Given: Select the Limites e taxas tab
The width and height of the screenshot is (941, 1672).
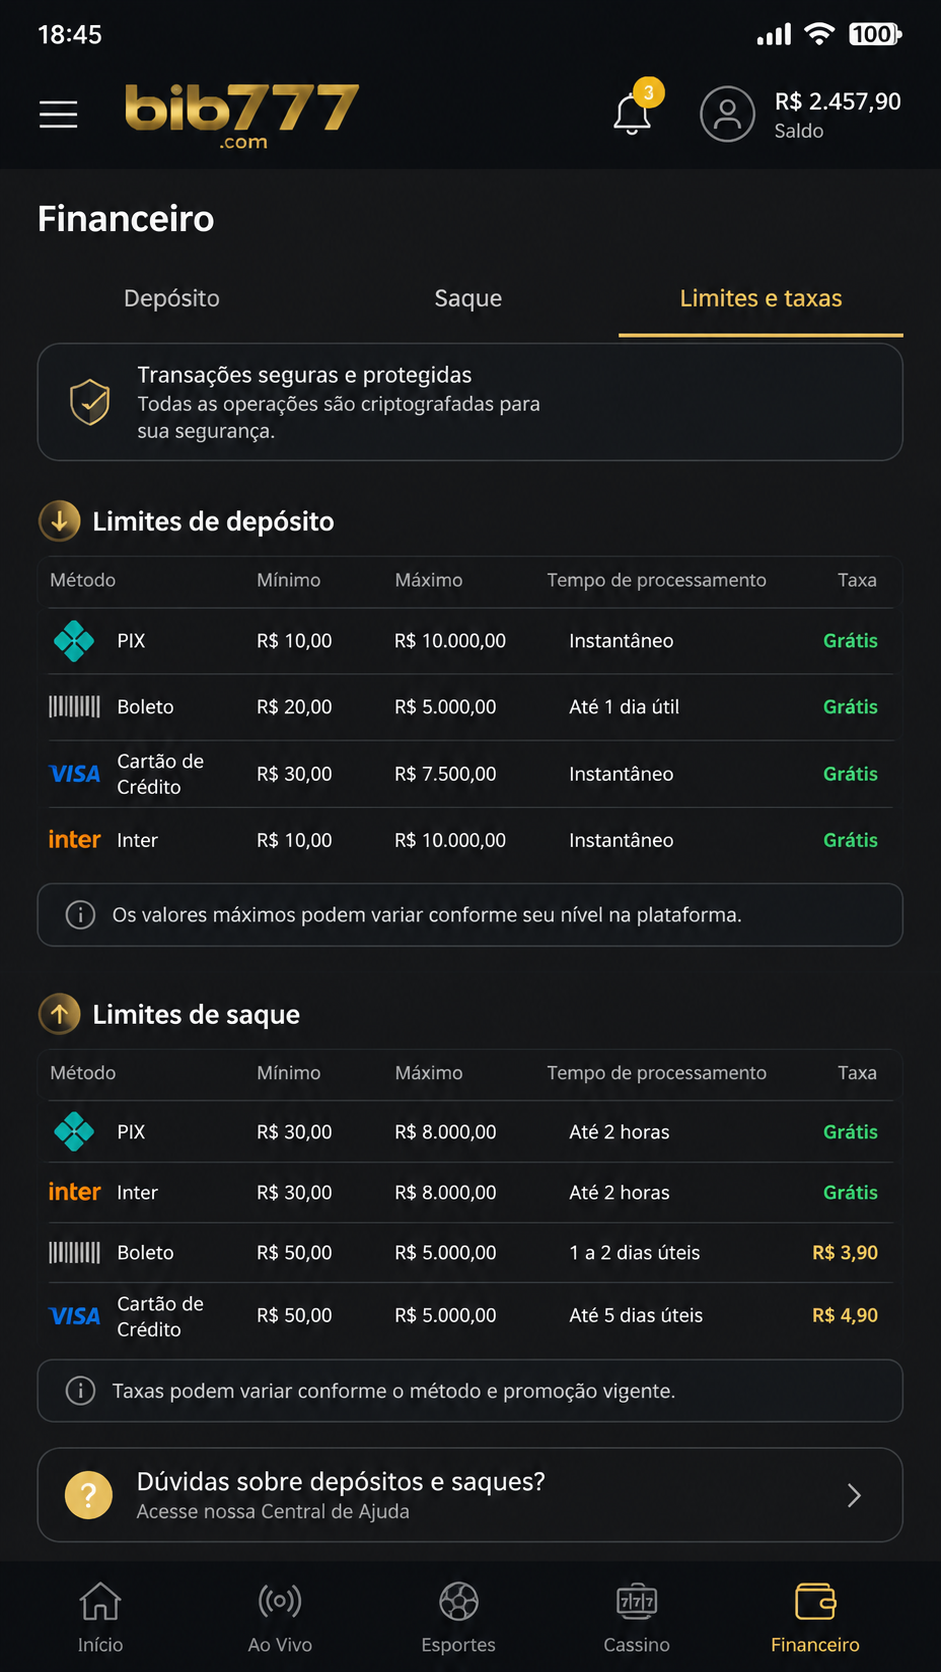Looking at the screenshot, I should [761, 298].
